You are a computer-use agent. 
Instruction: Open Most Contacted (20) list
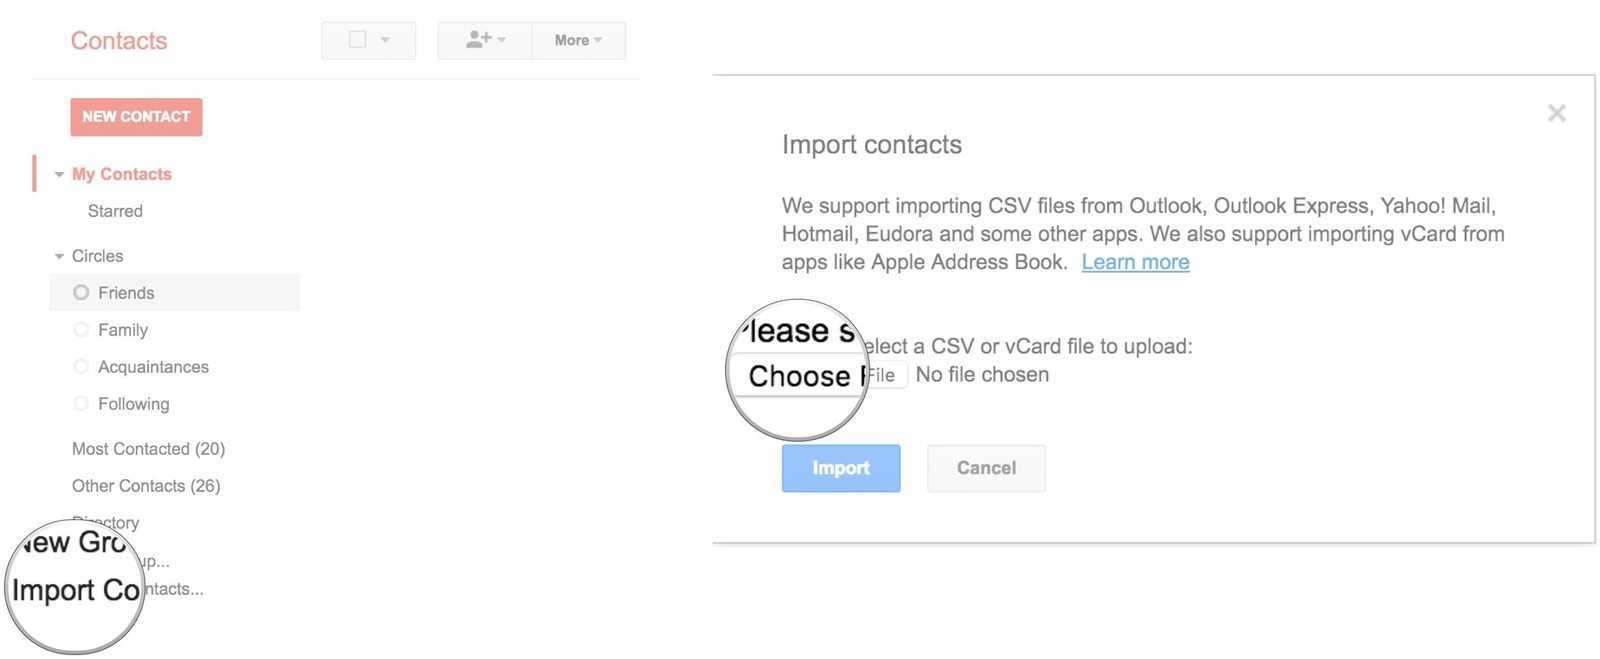coord(148,449)
